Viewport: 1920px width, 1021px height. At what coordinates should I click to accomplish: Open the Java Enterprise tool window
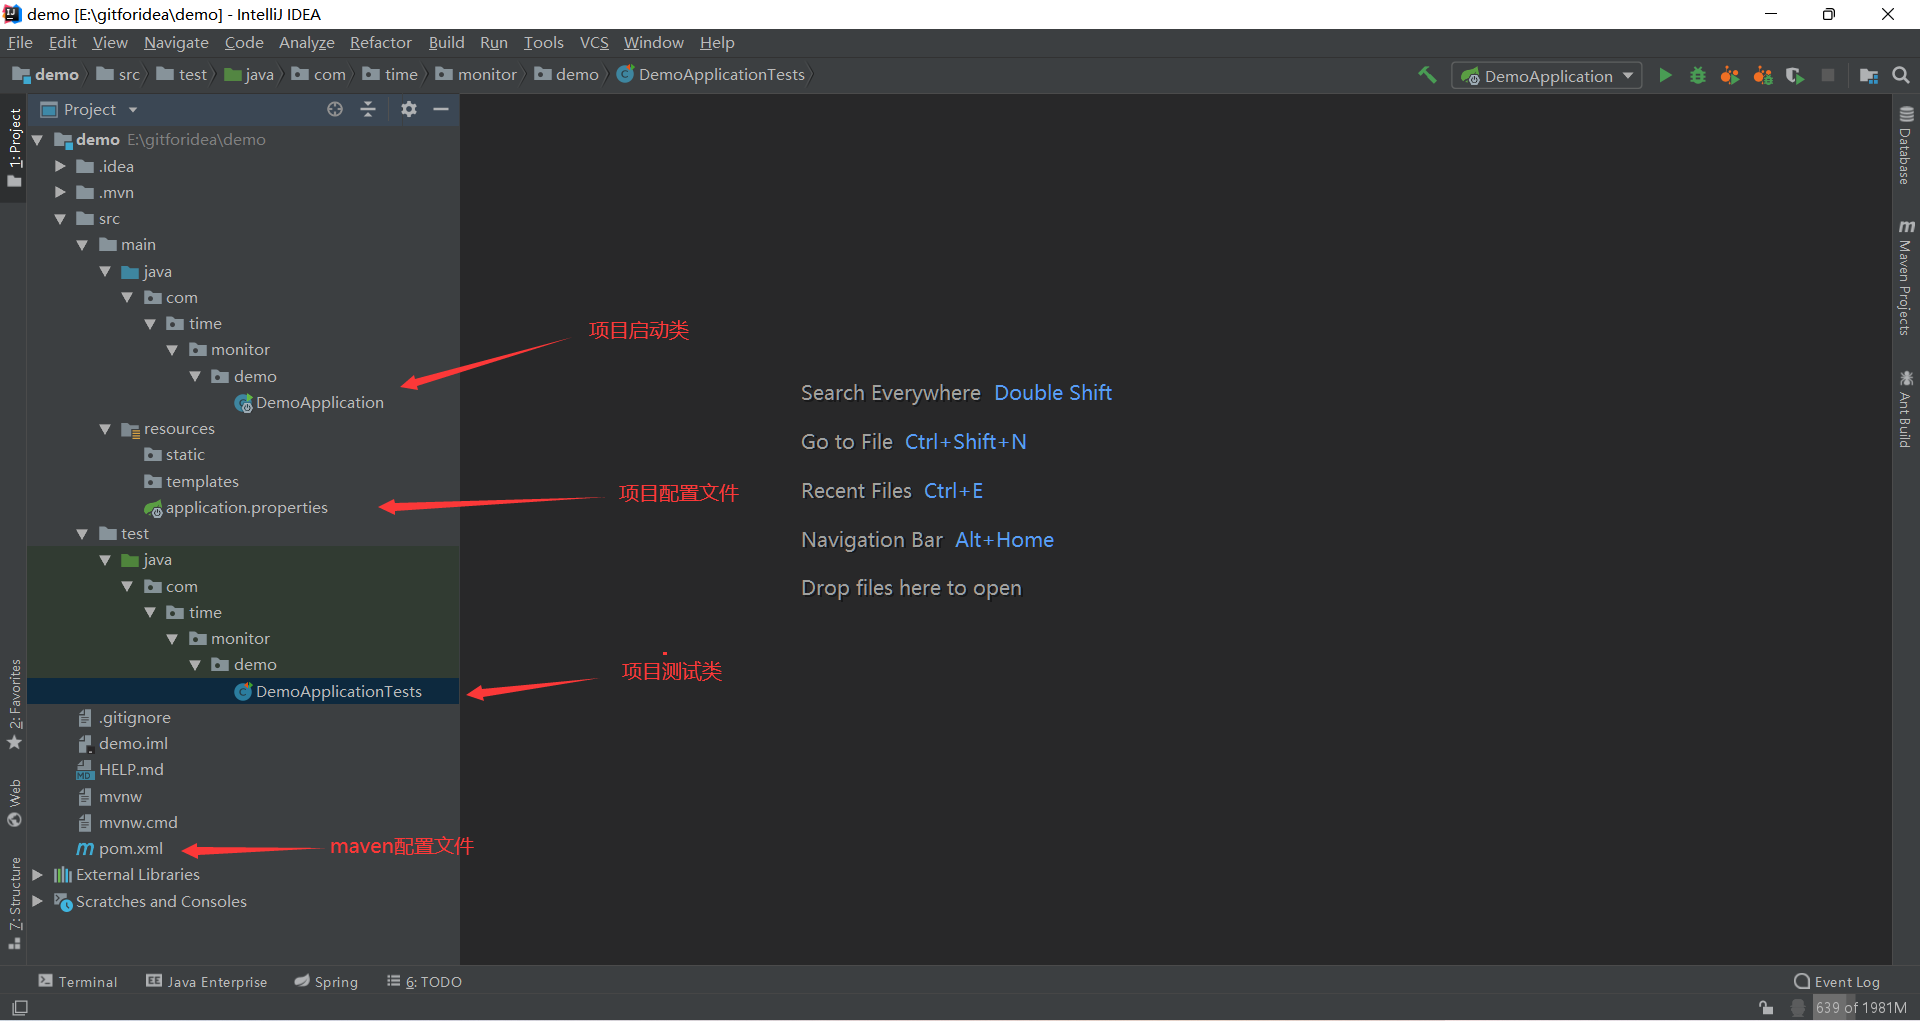click(207, 982)
